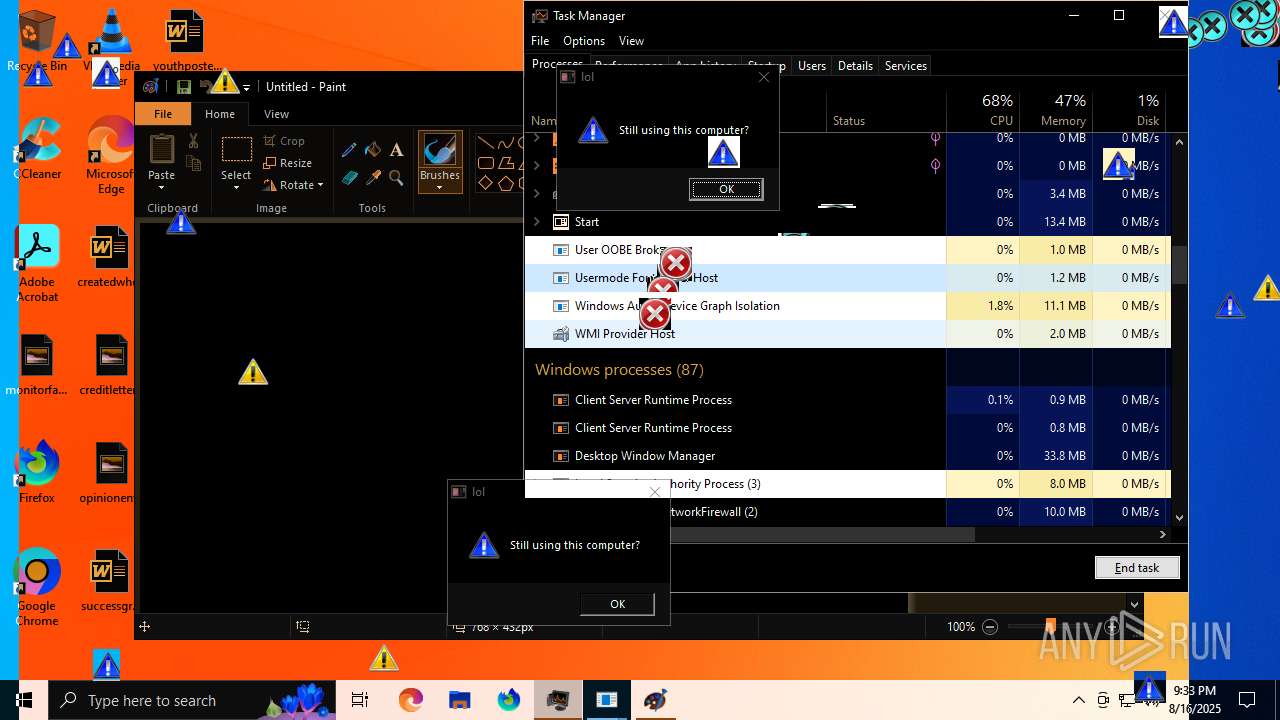Select the Pencil tool in Paint
1280x720 pixels.
[x=349, y=150]
